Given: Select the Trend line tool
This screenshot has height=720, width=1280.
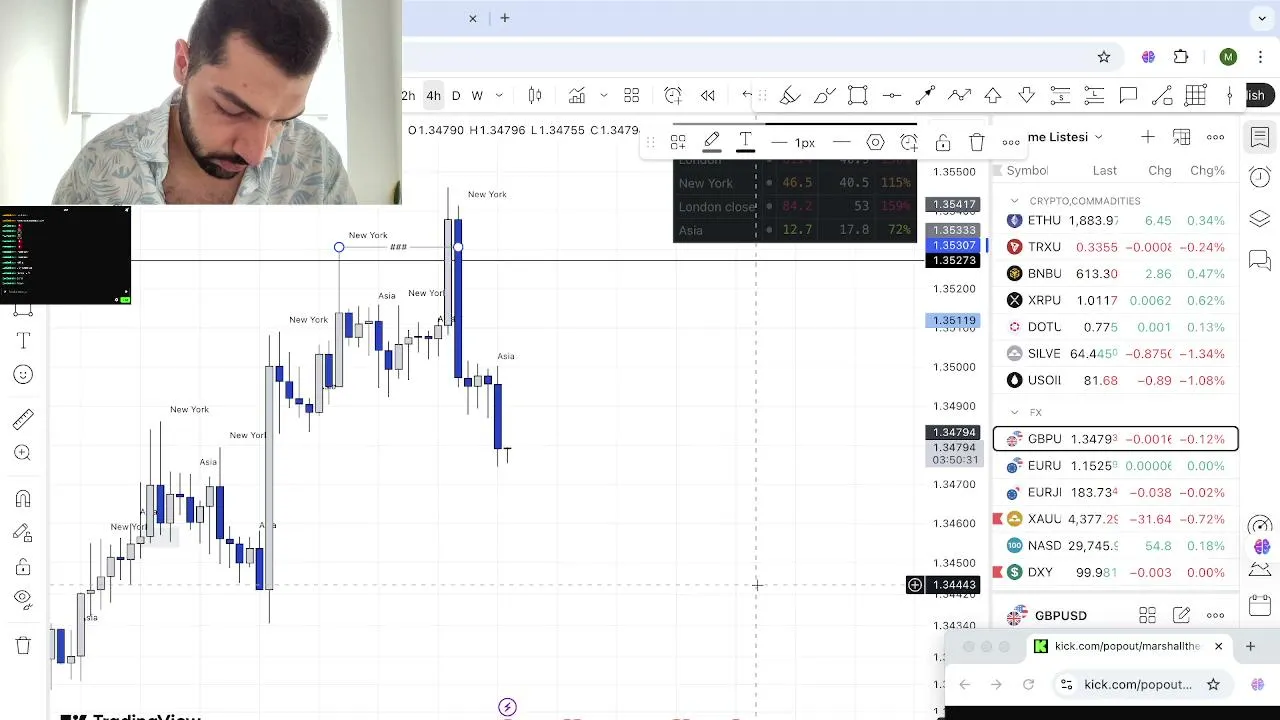Looking at the screenshot, I should [x=1162, y=96].
